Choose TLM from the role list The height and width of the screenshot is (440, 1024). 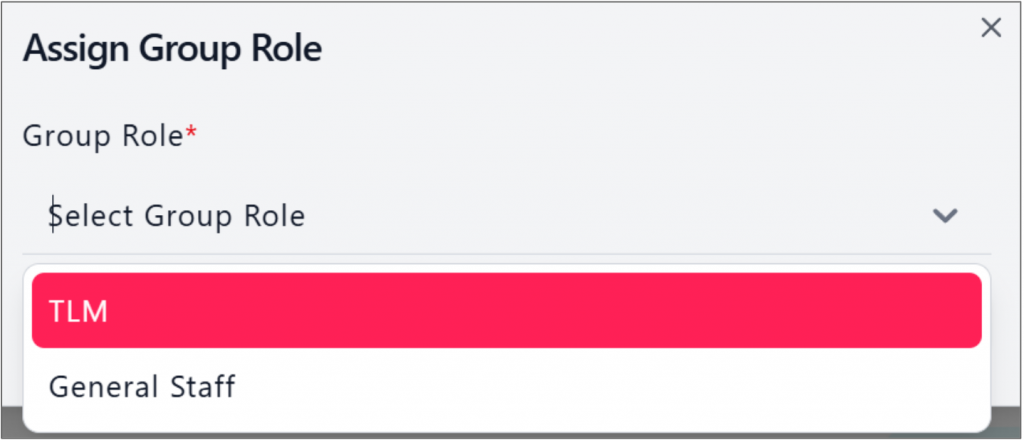tap(506, 311)
